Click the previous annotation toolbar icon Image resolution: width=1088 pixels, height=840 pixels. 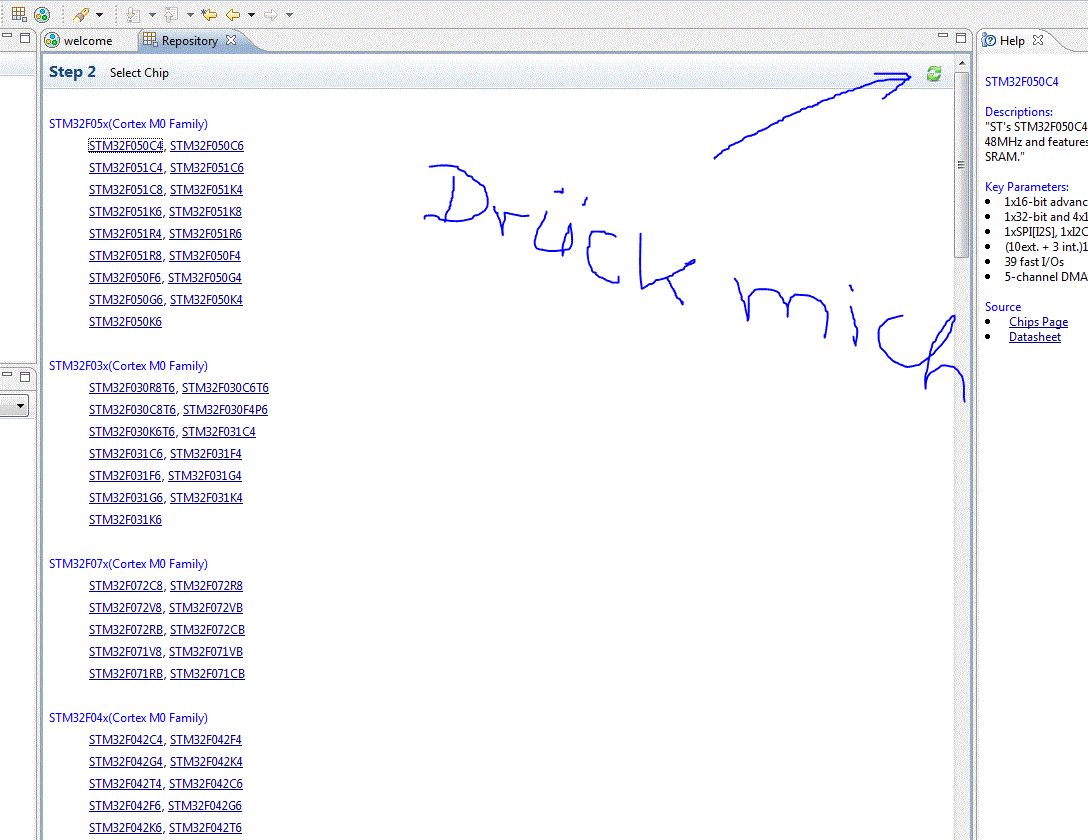click(171, 15)
